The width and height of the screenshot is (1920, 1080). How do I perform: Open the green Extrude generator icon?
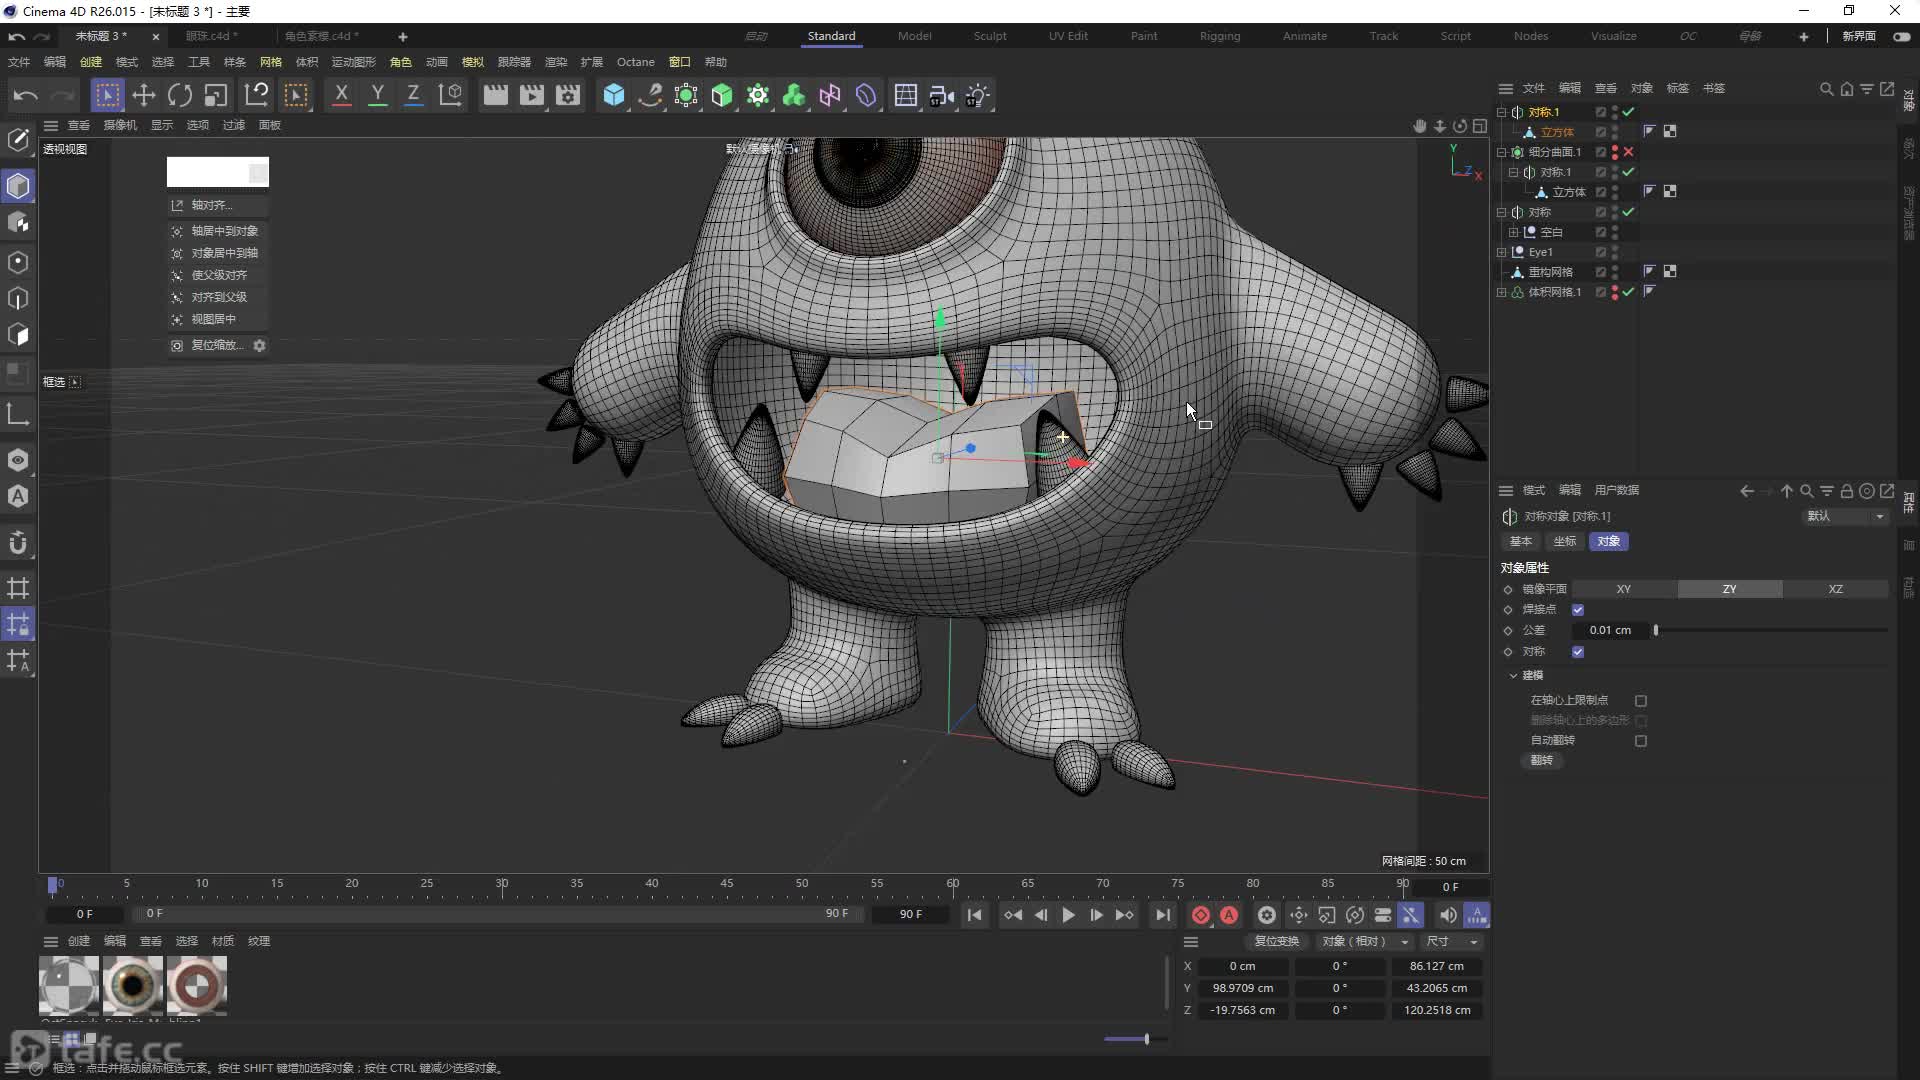722,95
